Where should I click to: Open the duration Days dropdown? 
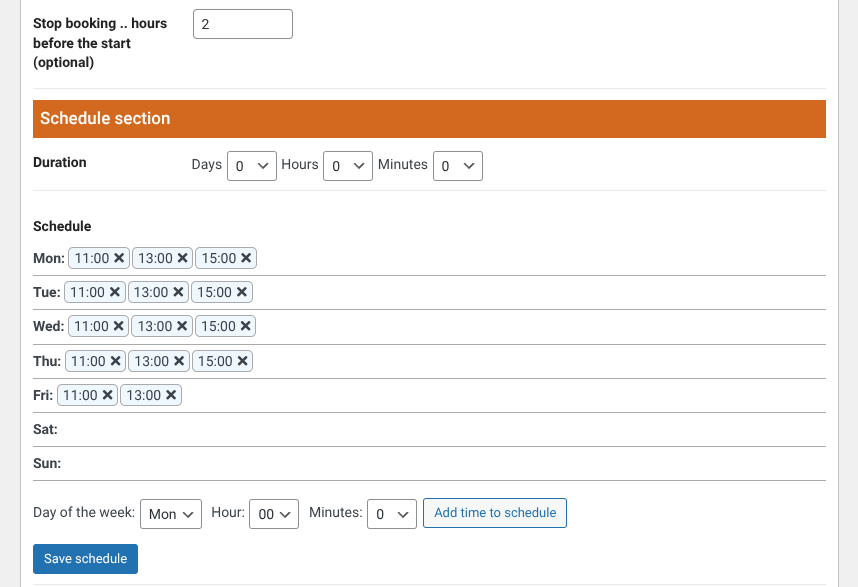(x=251, y=166)
